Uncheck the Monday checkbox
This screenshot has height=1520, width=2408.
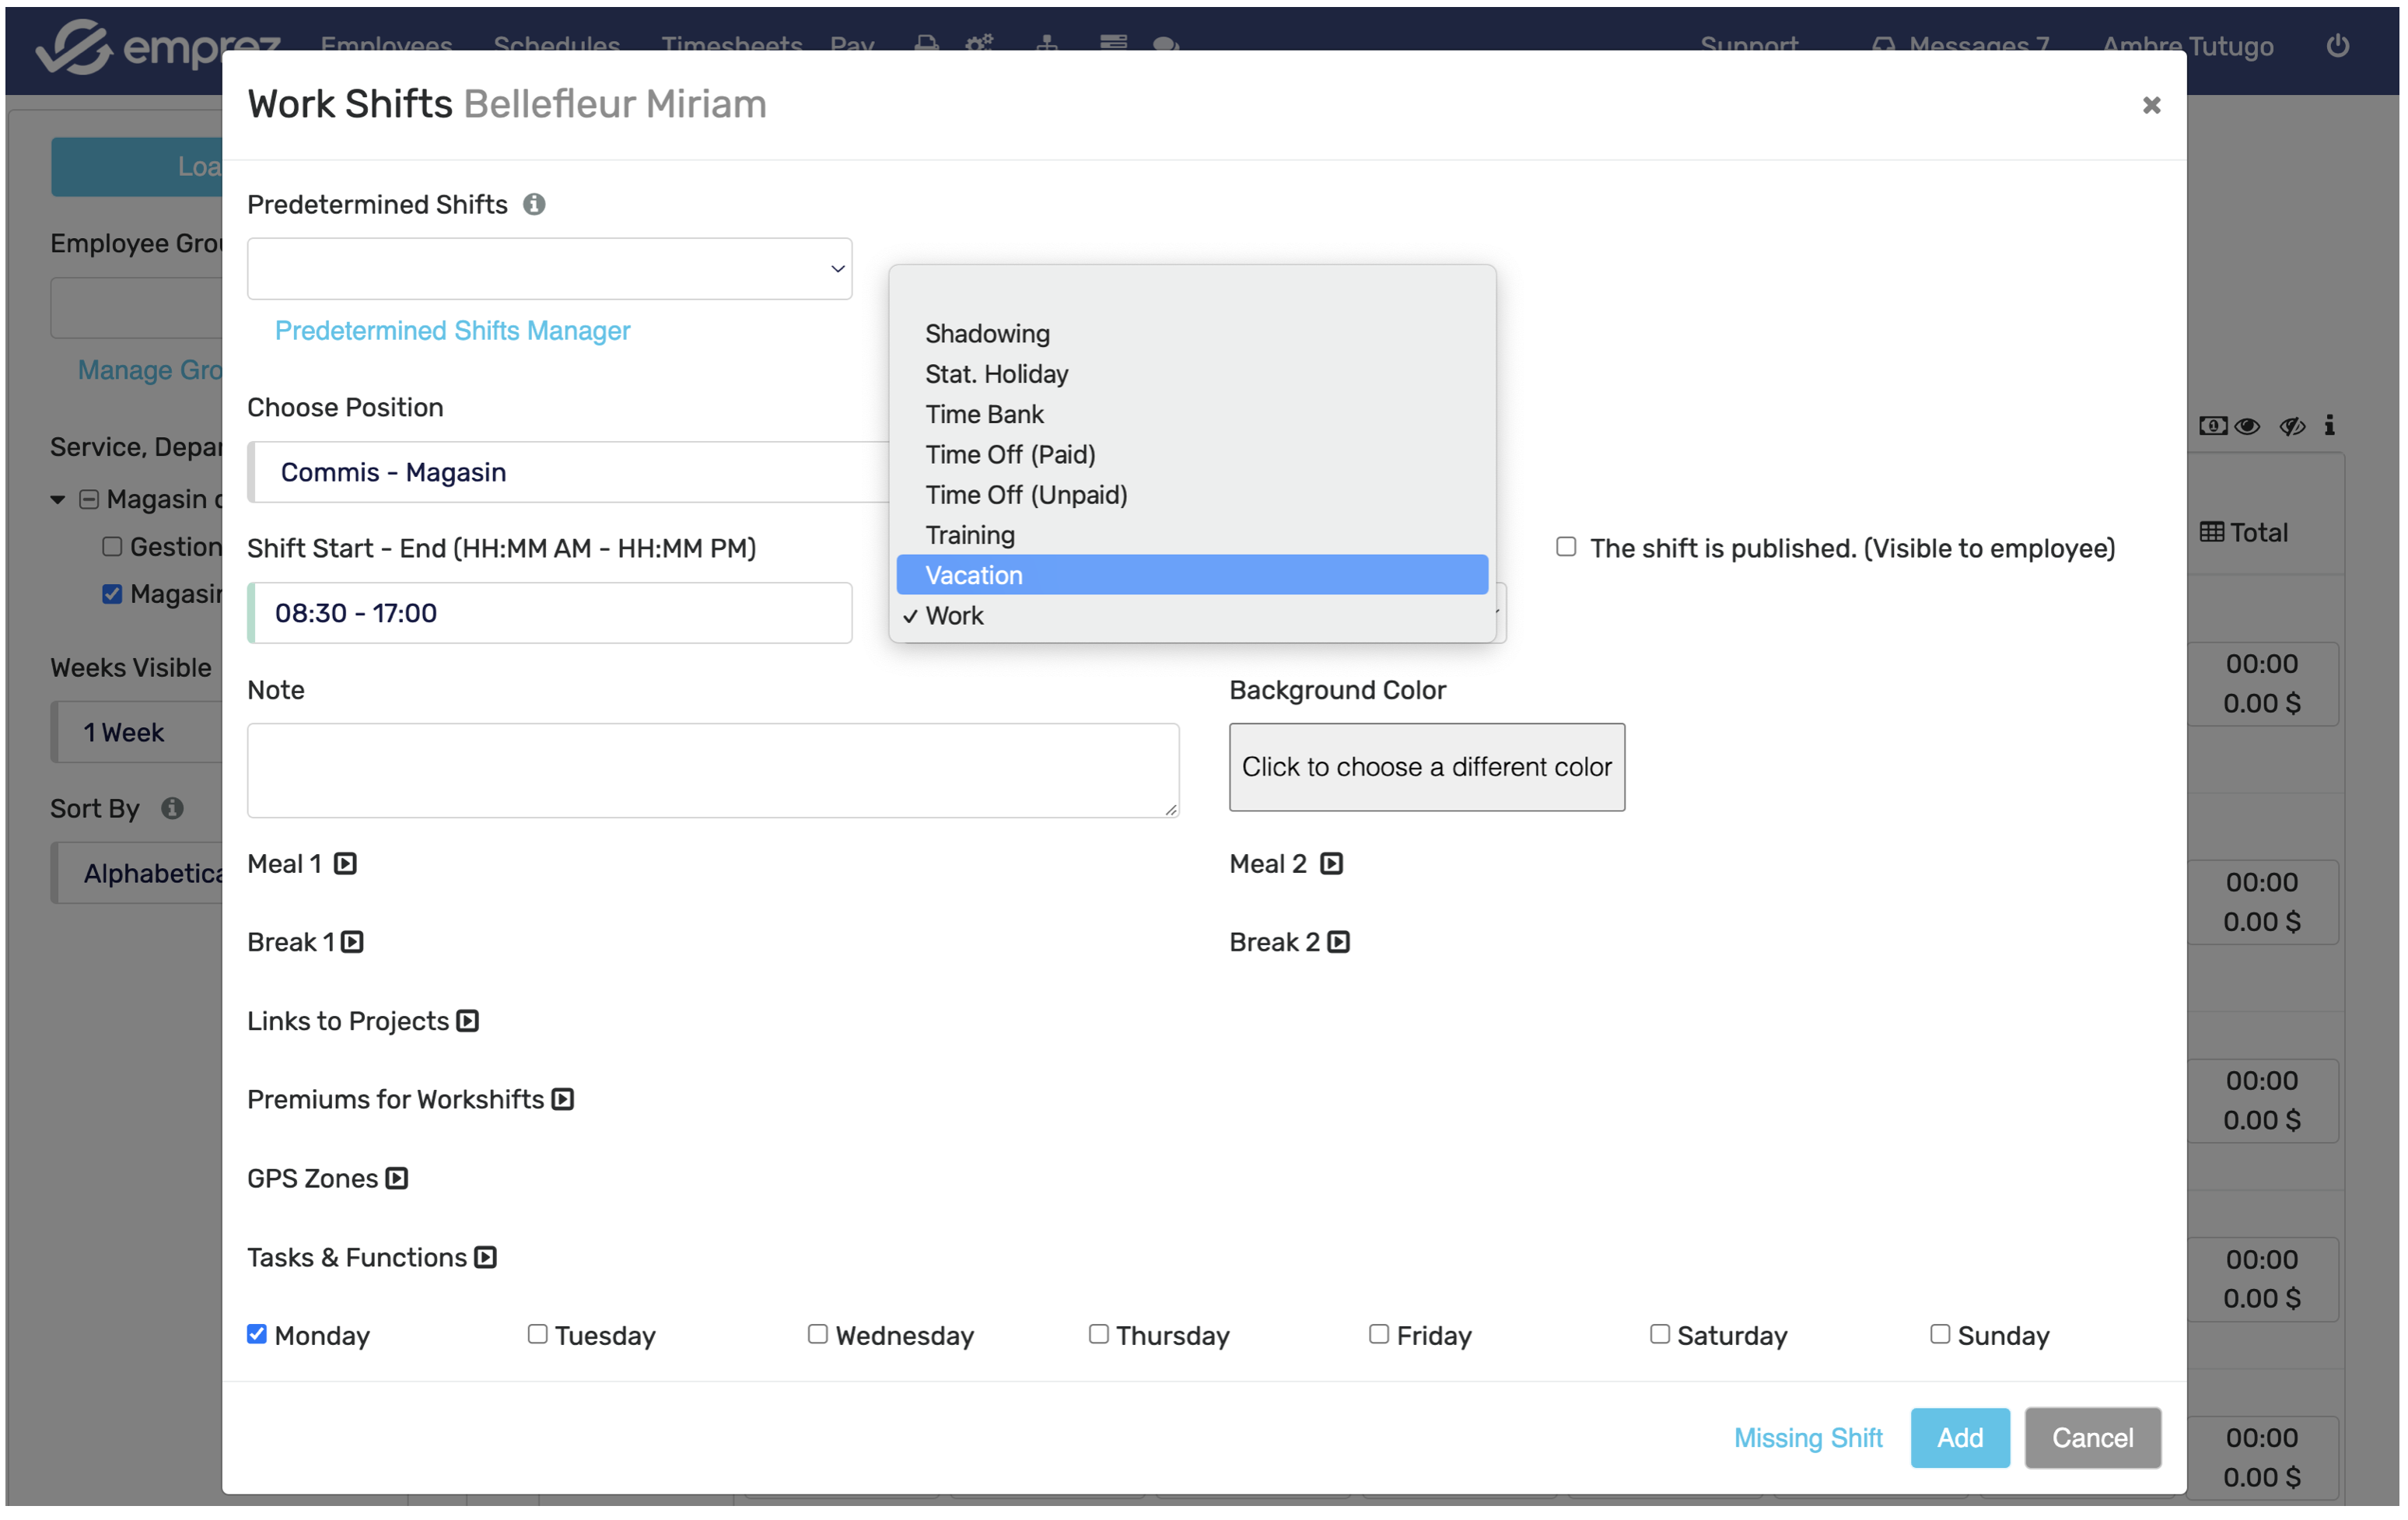(257, 1334)
